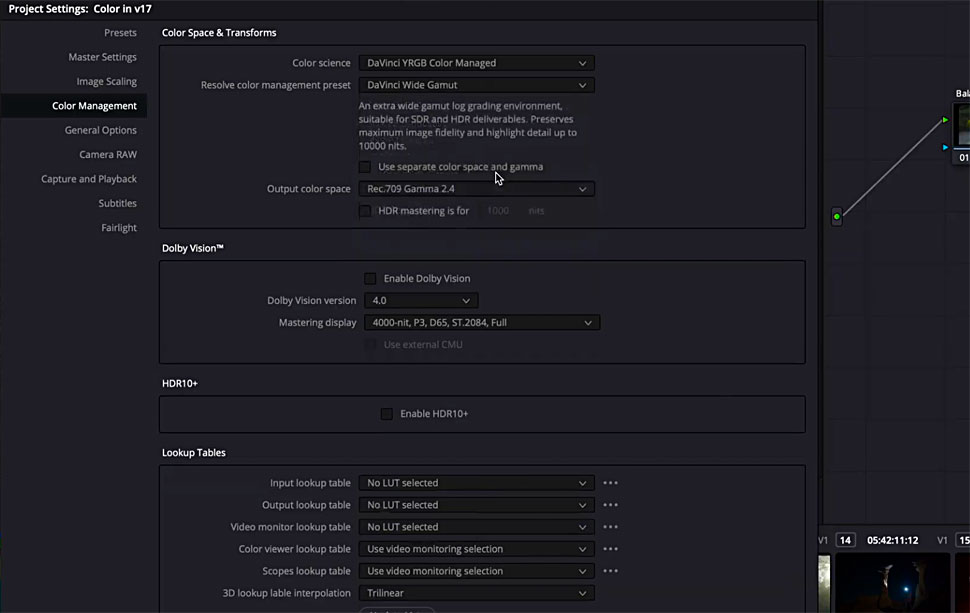Click Output lookup table more options dots
This screenshot has width=970, height=613.
[611, 505]
